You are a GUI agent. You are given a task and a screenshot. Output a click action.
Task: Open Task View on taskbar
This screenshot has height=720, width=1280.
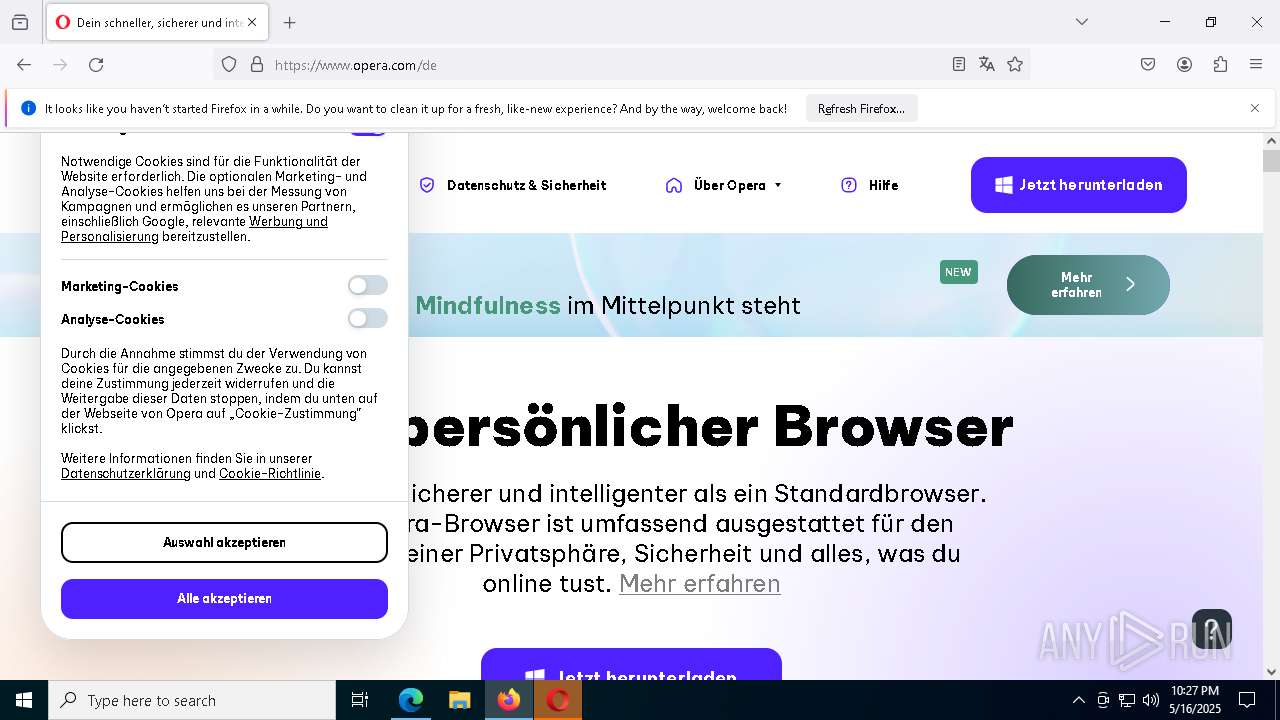pos(360,700)
